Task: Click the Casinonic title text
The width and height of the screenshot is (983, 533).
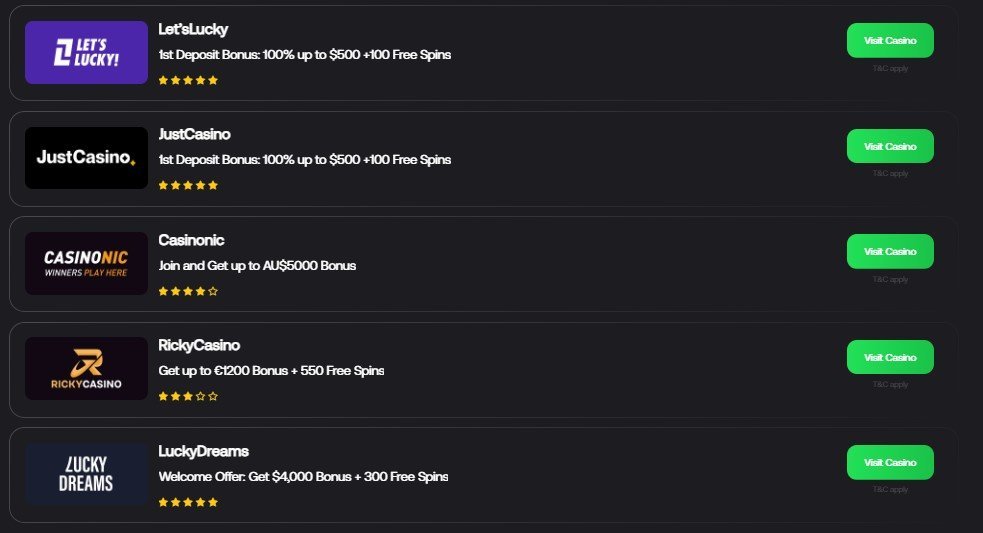Action: 191,240
